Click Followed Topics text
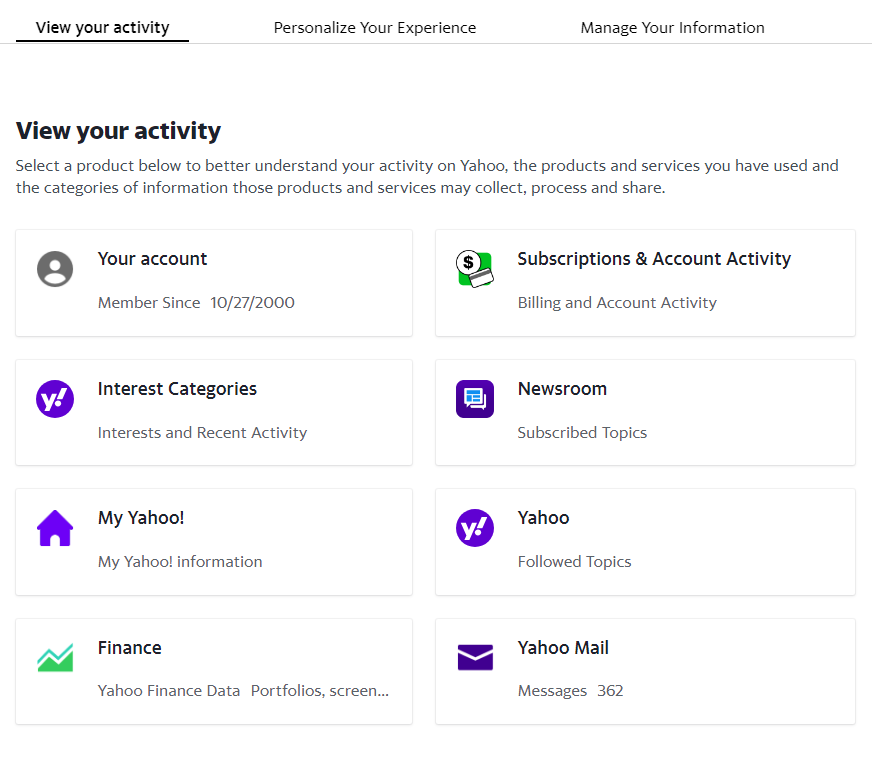Viewport: 872px width, 758px height. (574, 562)
